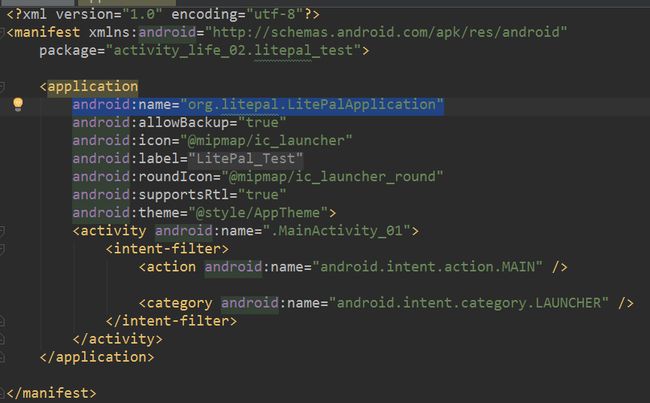650x403 pixels.
Task: Click the closing </intent-filter> tag
Action: [x=171, y=321]
